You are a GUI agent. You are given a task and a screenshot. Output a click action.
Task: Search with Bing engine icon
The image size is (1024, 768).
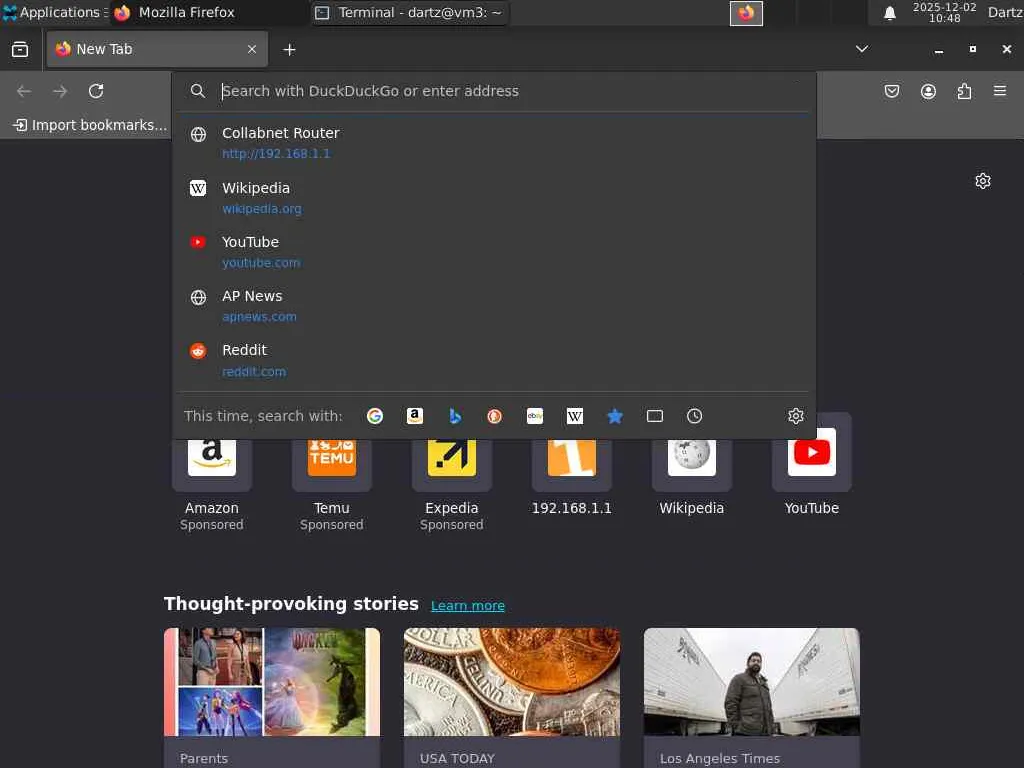pos(455,416)
